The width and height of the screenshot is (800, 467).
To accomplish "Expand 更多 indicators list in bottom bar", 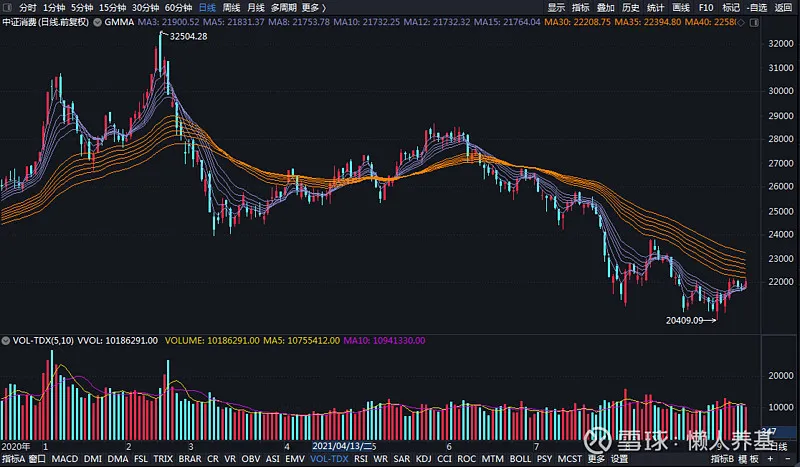I will [x=596, y=460].
